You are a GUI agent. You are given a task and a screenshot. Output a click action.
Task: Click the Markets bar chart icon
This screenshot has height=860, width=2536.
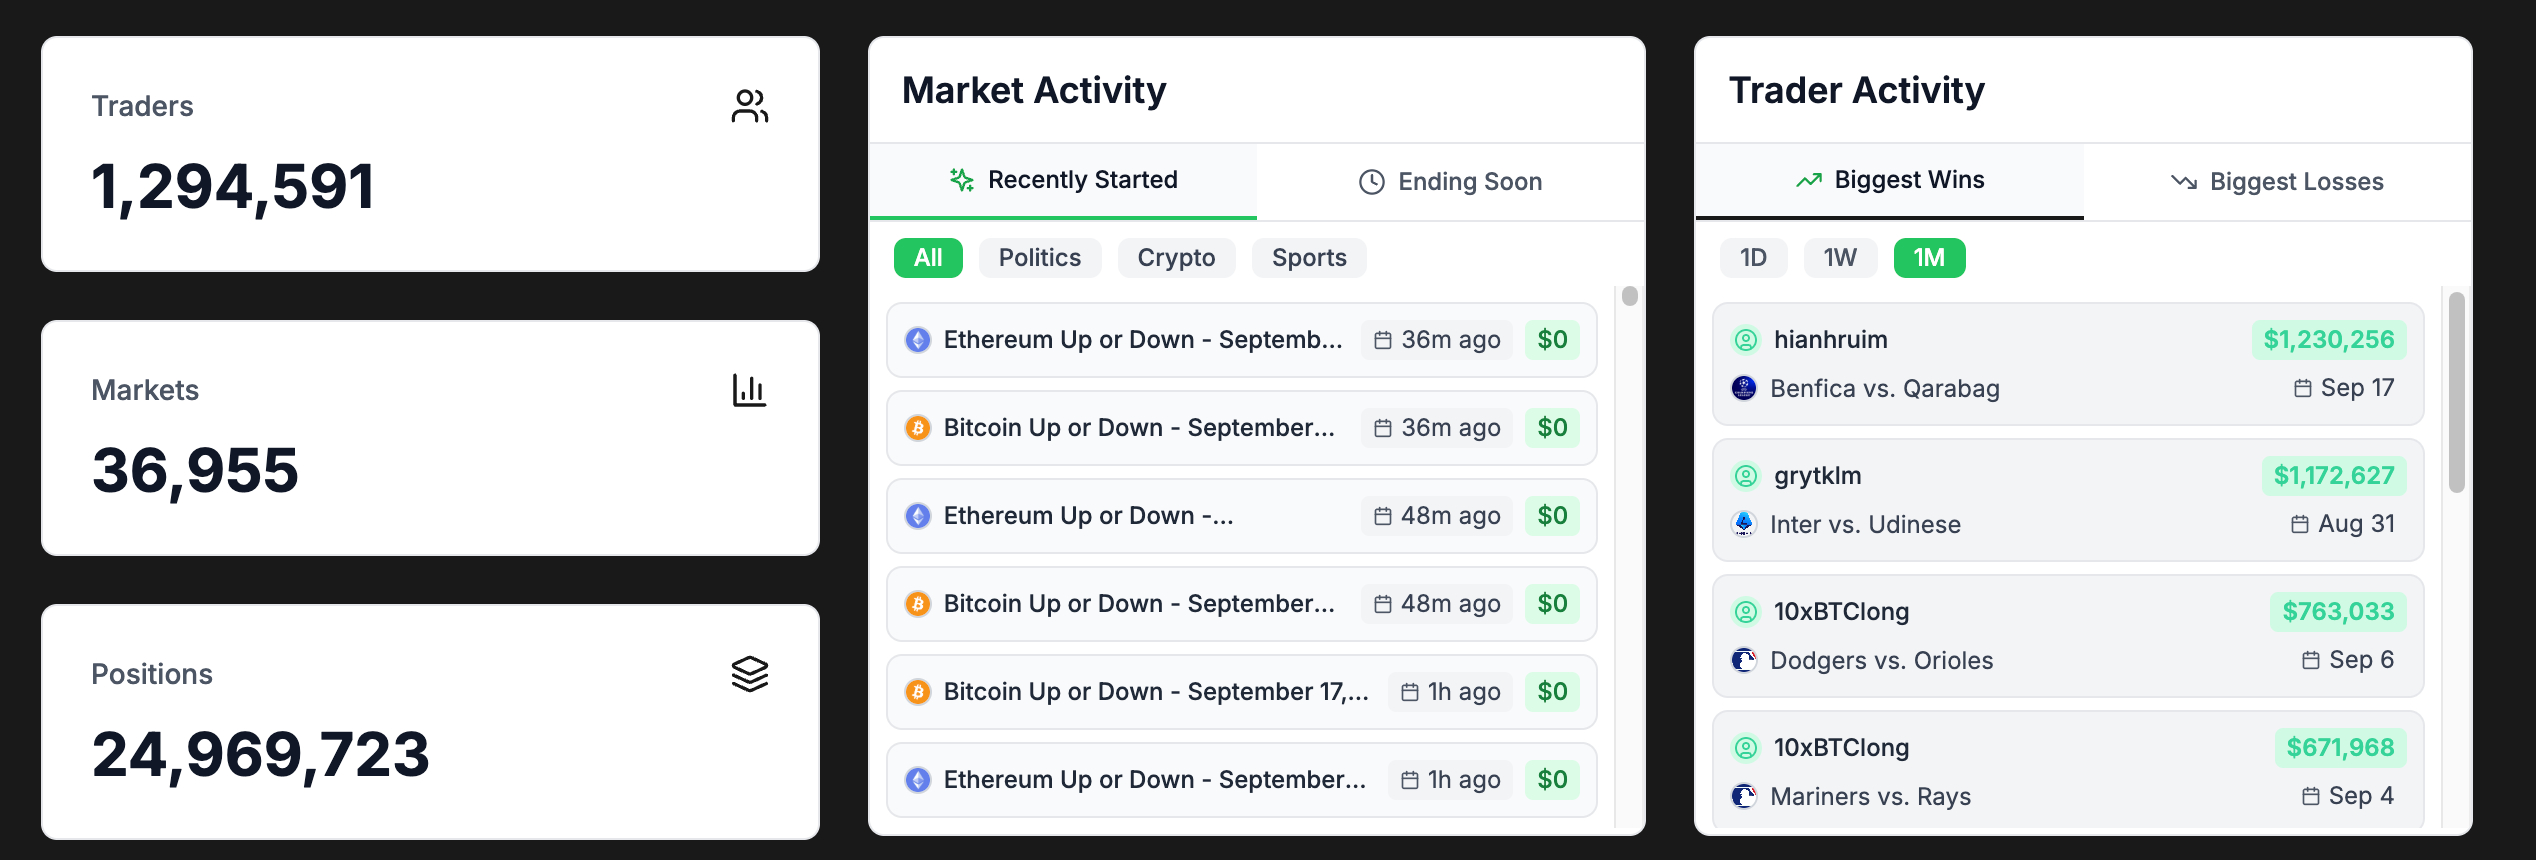[749, 390]
